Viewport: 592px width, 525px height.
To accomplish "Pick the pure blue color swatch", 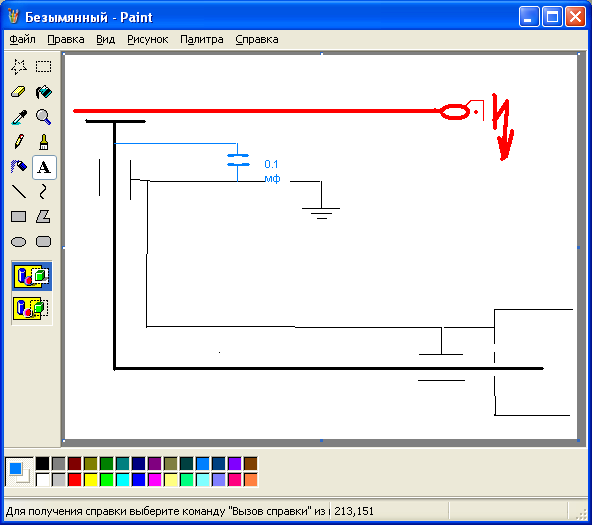I will pyautogui.click(x=139, y=480).
